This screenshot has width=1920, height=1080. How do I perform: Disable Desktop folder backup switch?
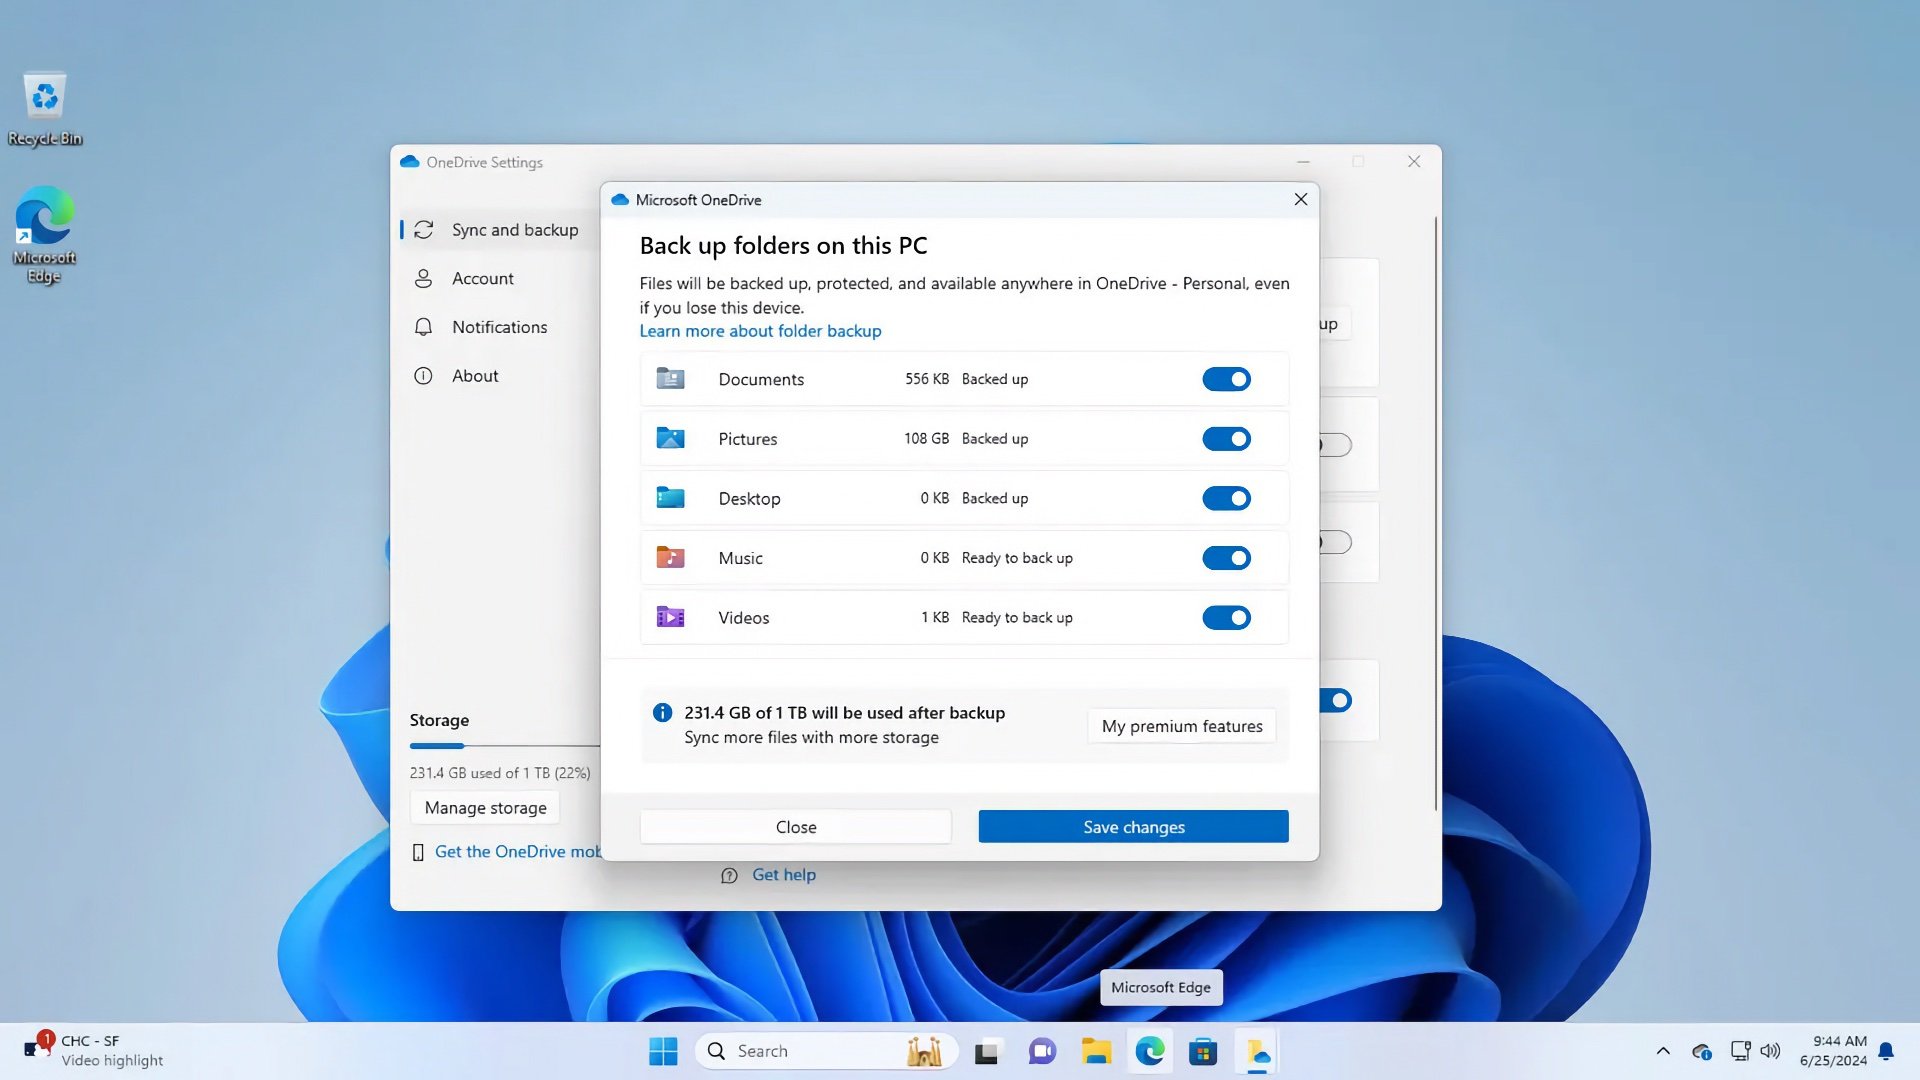tap(1226, 498)
